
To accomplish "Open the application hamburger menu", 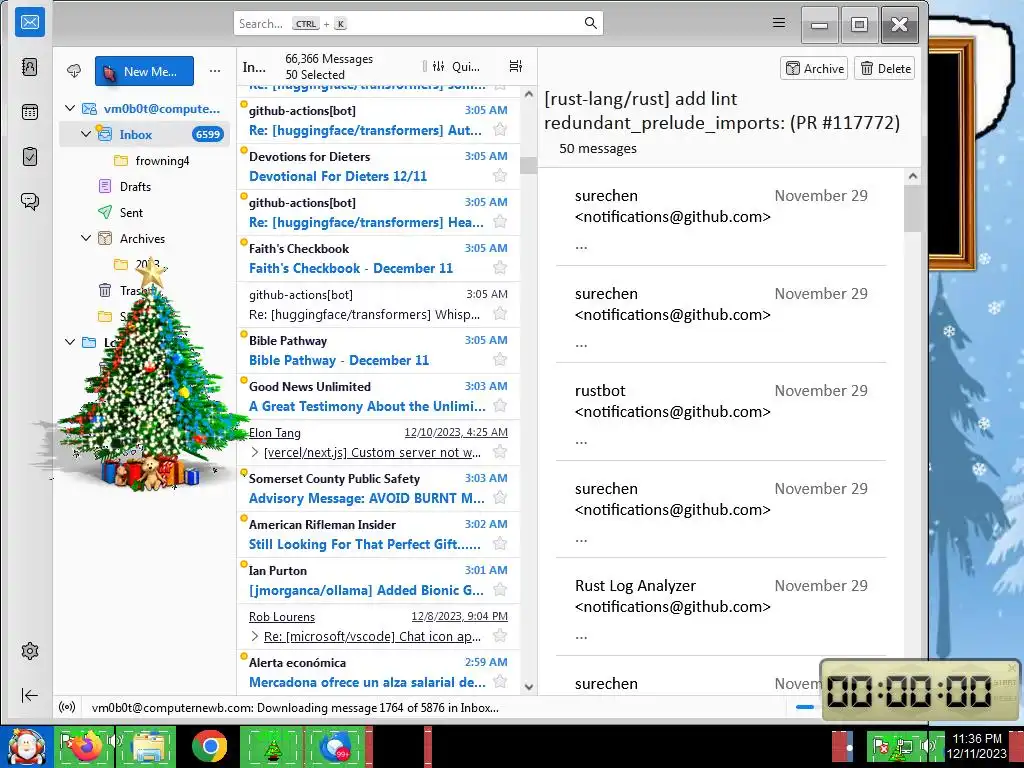I will point(778,23).
